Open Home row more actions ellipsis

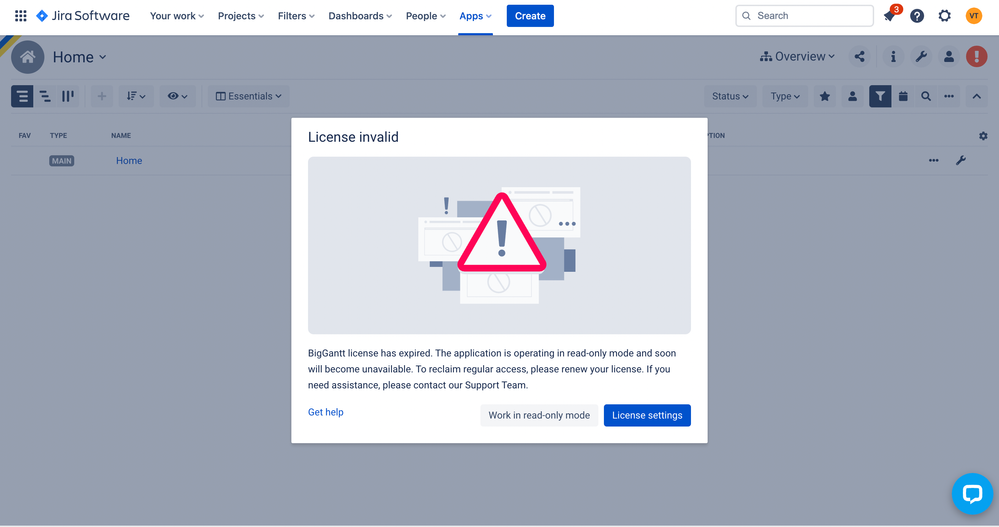tap(933, 161)
